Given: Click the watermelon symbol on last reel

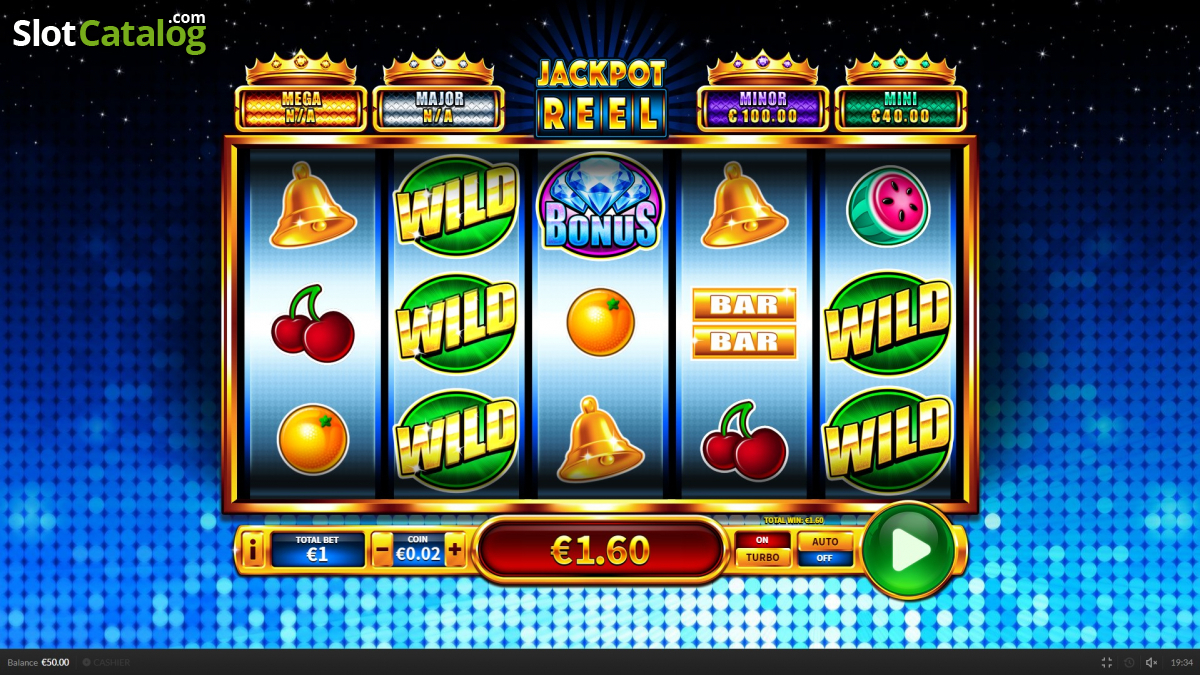Looking at the screenshot, I should pos(888,206).
